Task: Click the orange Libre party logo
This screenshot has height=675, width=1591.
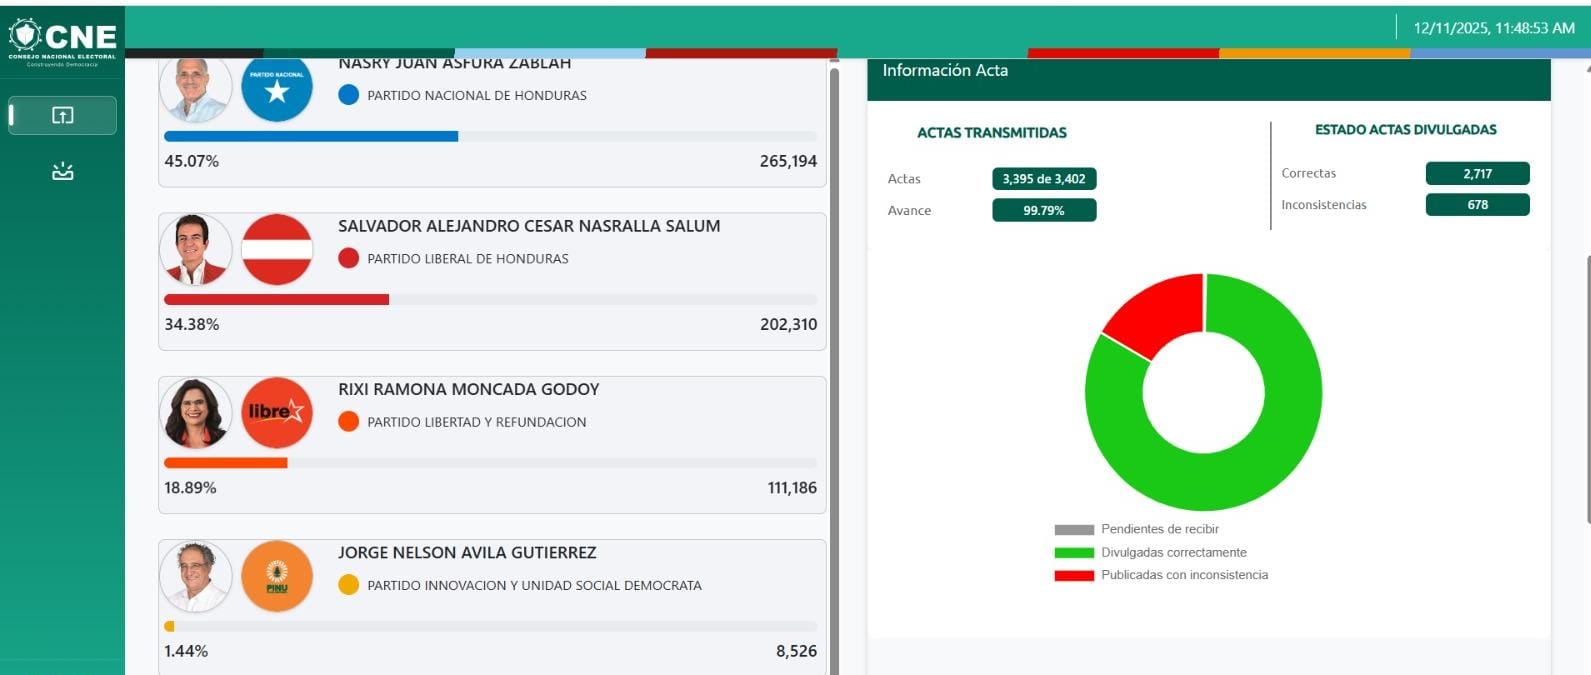Action: (x=277, y=412)
